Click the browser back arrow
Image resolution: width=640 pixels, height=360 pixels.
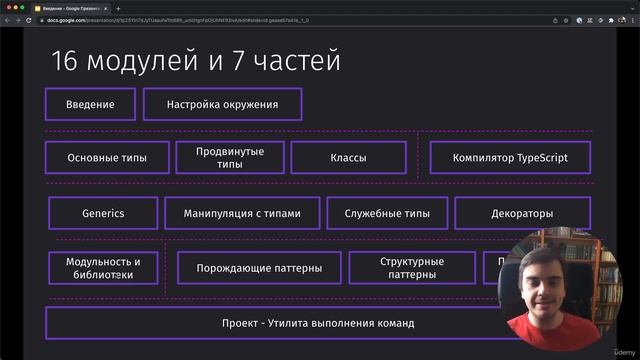click(x=7, y=20)
